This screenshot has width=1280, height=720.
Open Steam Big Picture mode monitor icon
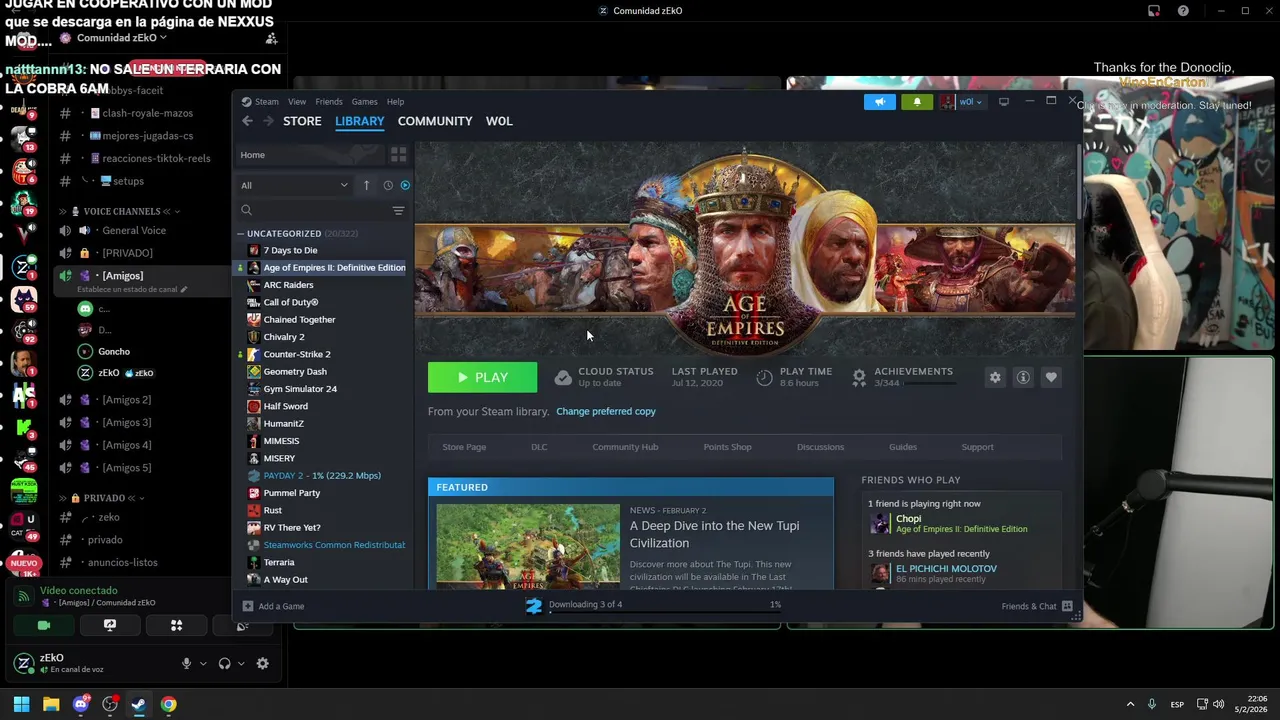[x=1004, y=102]
